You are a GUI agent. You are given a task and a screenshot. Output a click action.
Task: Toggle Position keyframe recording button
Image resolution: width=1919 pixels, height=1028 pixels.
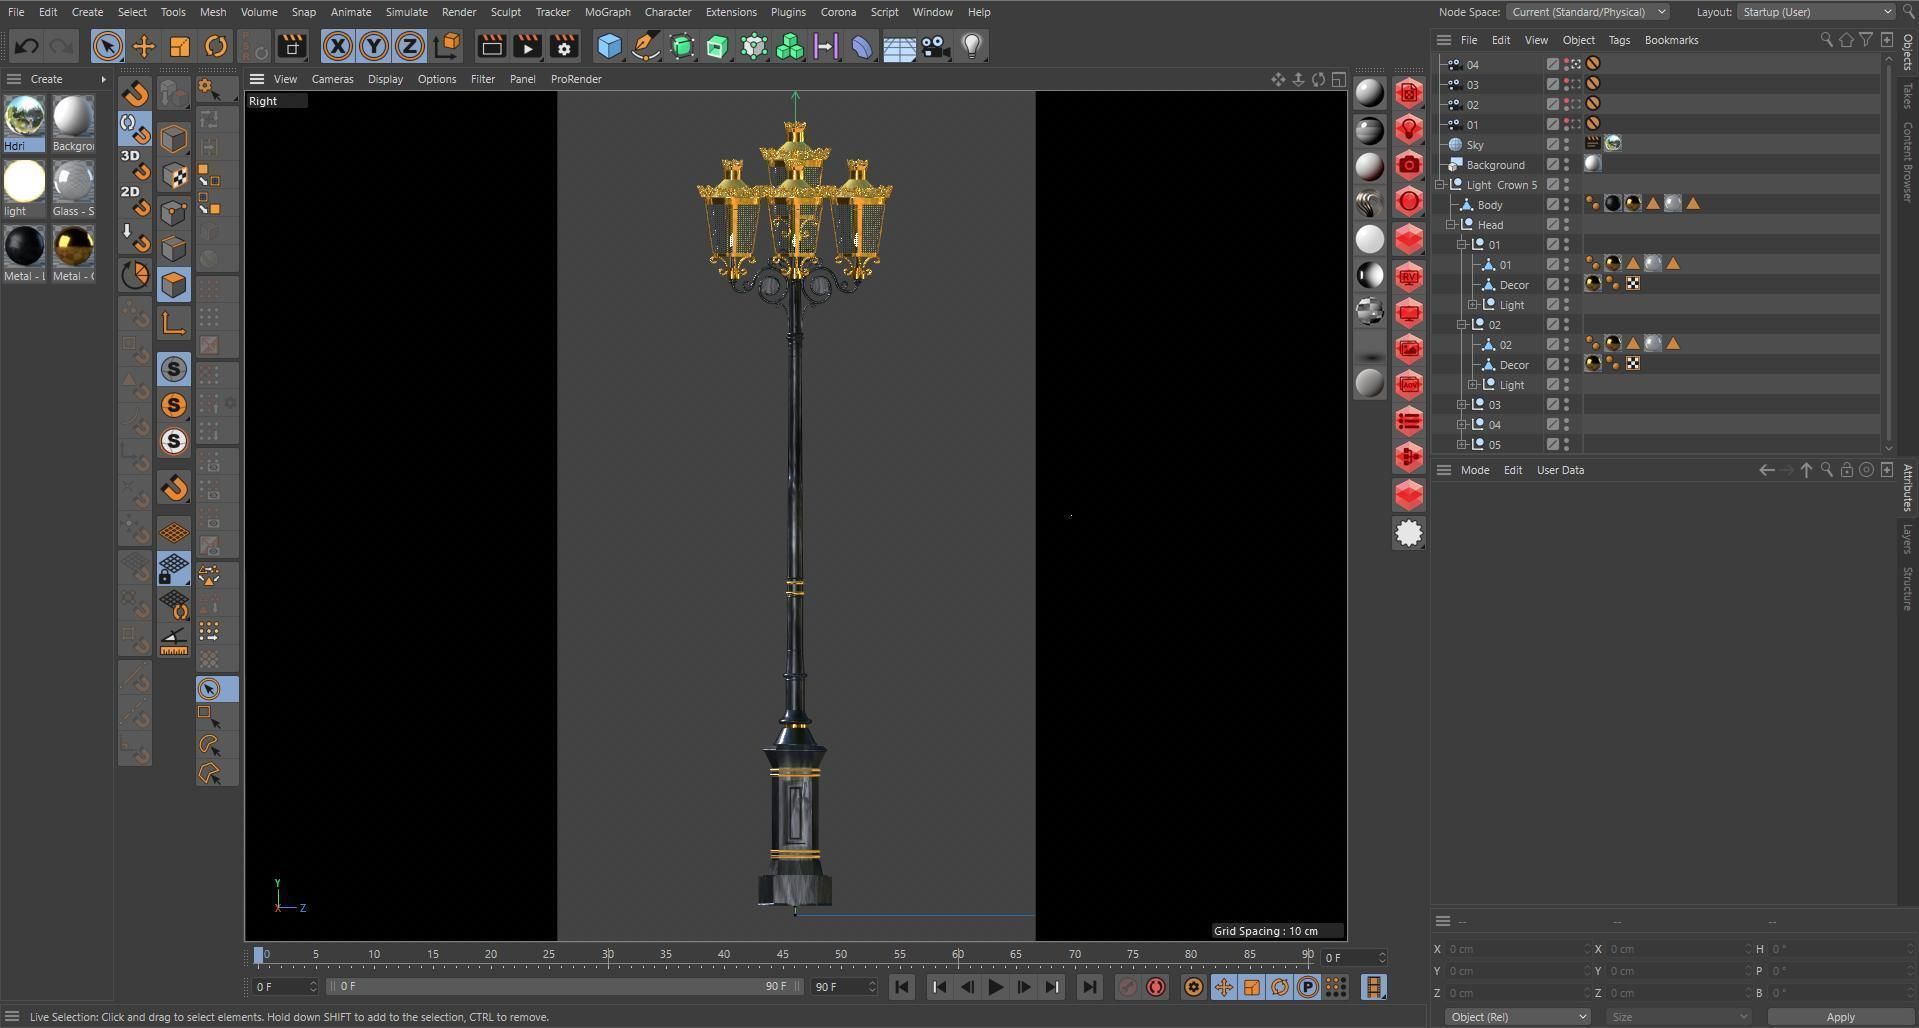tap(1224, 987)
